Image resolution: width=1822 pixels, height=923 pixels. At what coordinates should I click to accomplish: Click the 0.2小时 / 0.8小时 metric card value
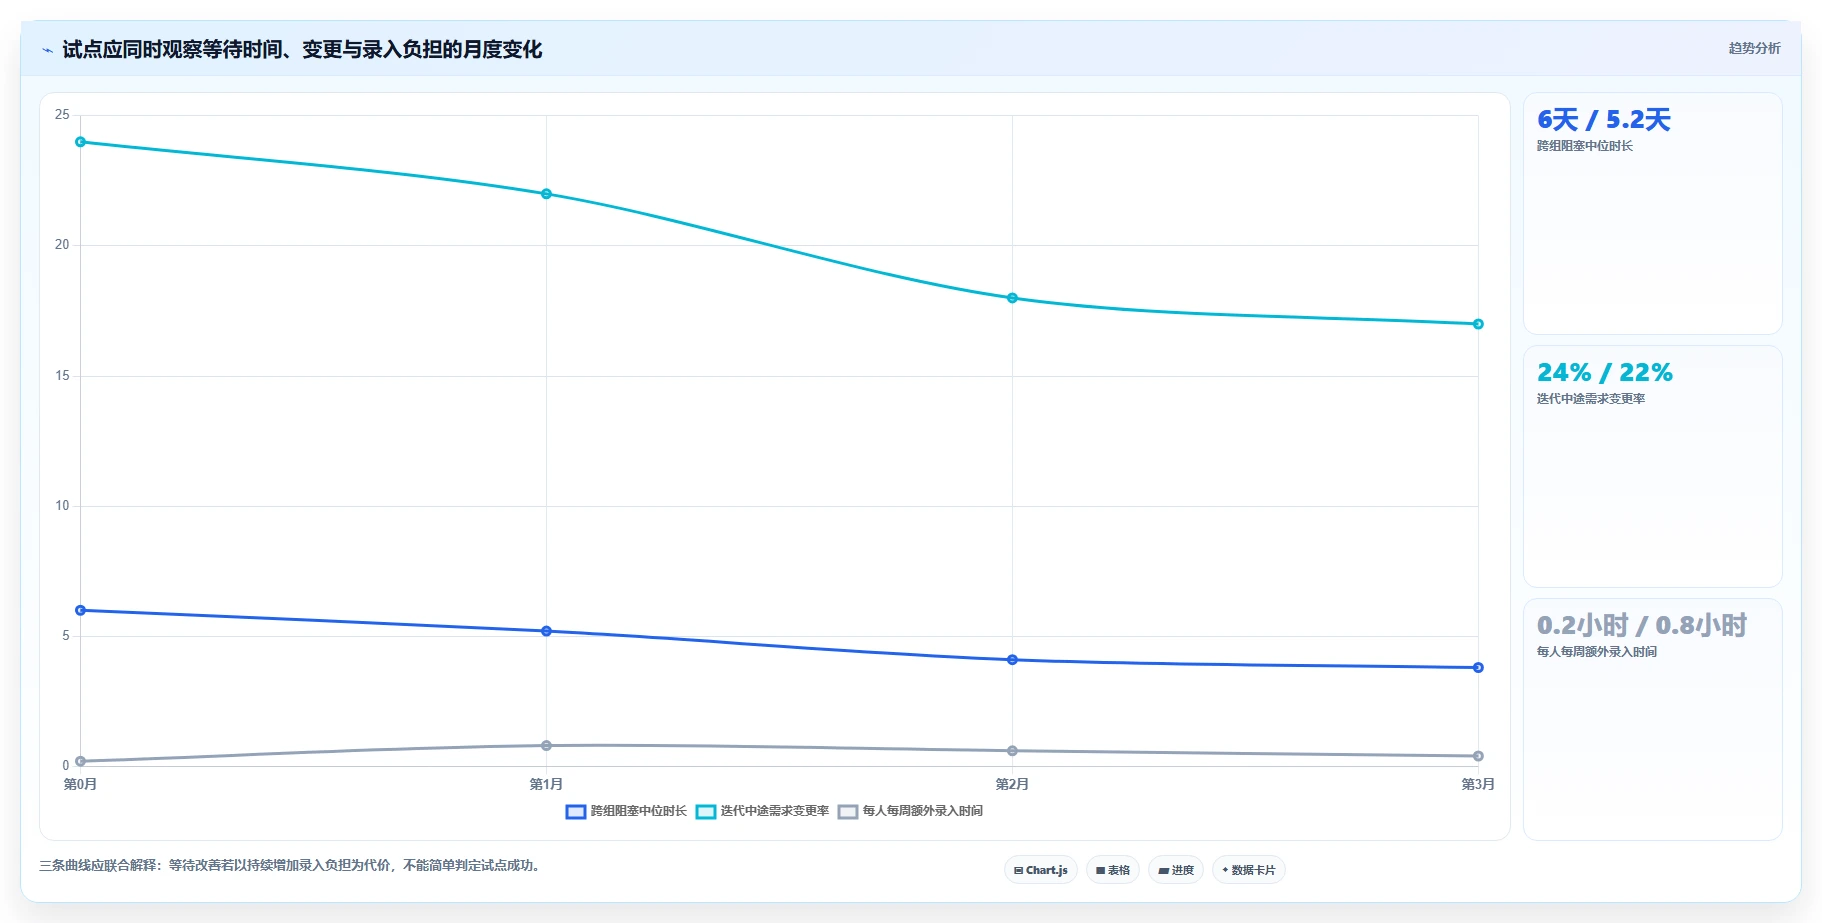click(1642, 626)
